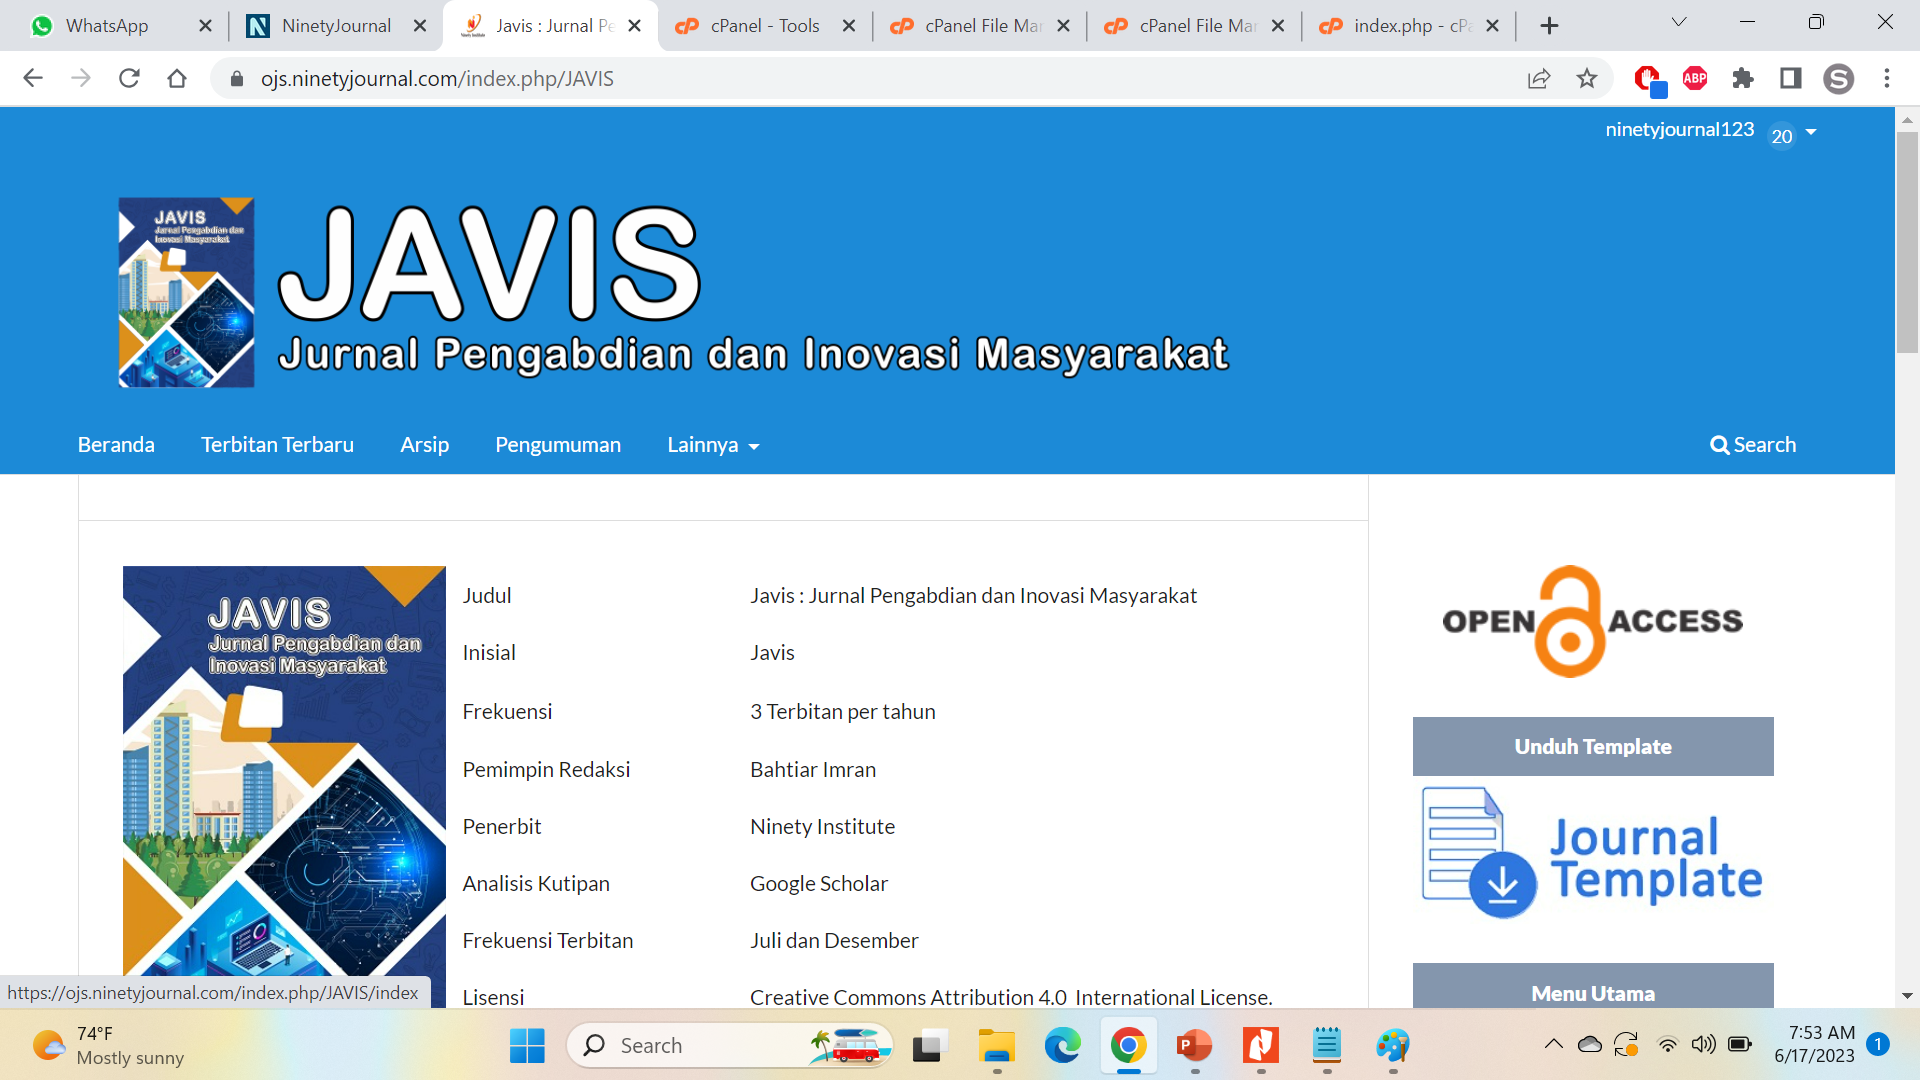Screen dimensions: 1920x1080
Task: Open the Extensions puzzle icon
Action: 1743,78
